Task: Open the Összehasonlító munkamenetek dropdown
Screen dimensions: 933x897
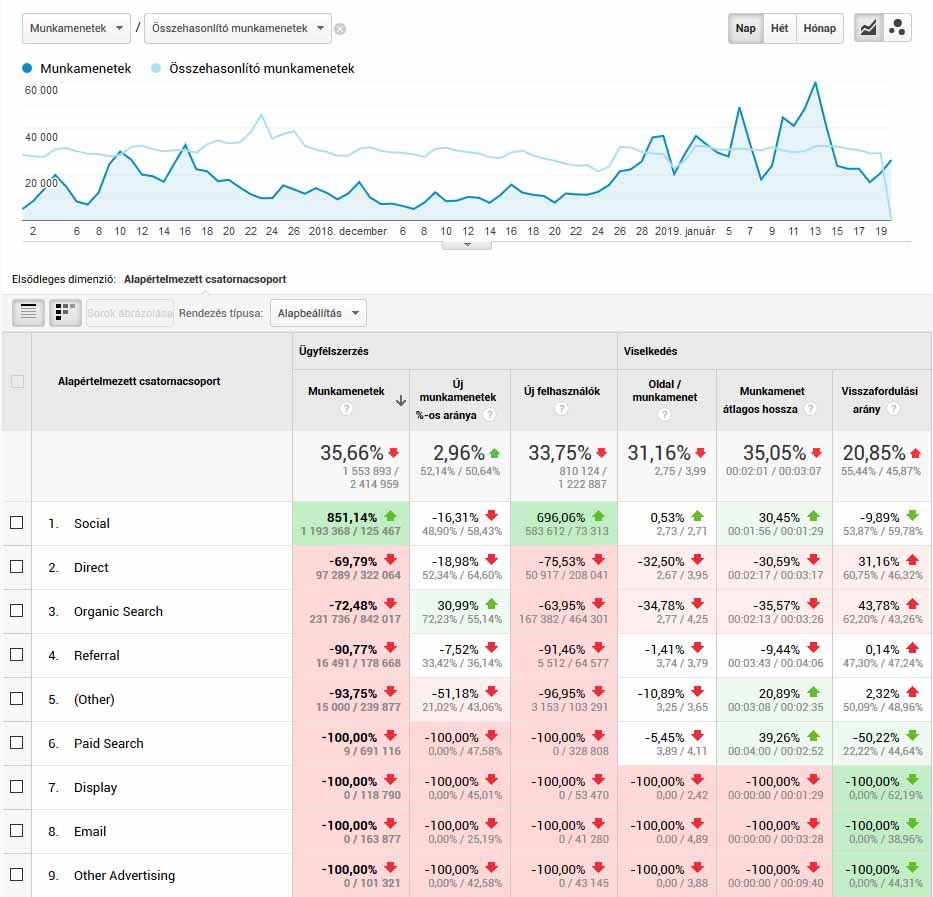Action: pos(238,29)
